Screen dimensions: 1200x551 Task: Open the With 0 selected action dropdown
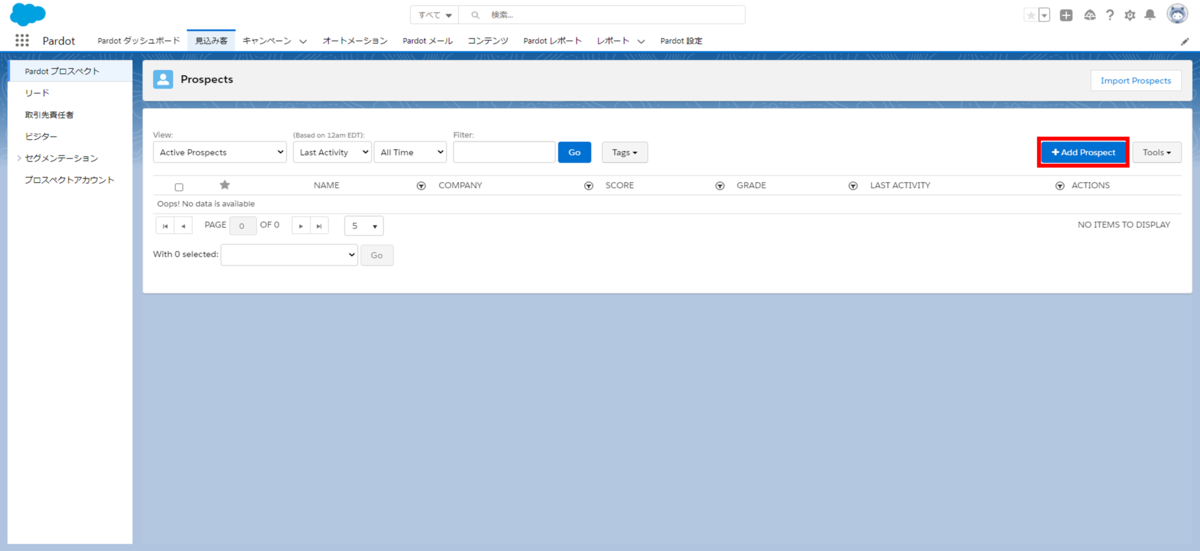[x=289, y=255]
